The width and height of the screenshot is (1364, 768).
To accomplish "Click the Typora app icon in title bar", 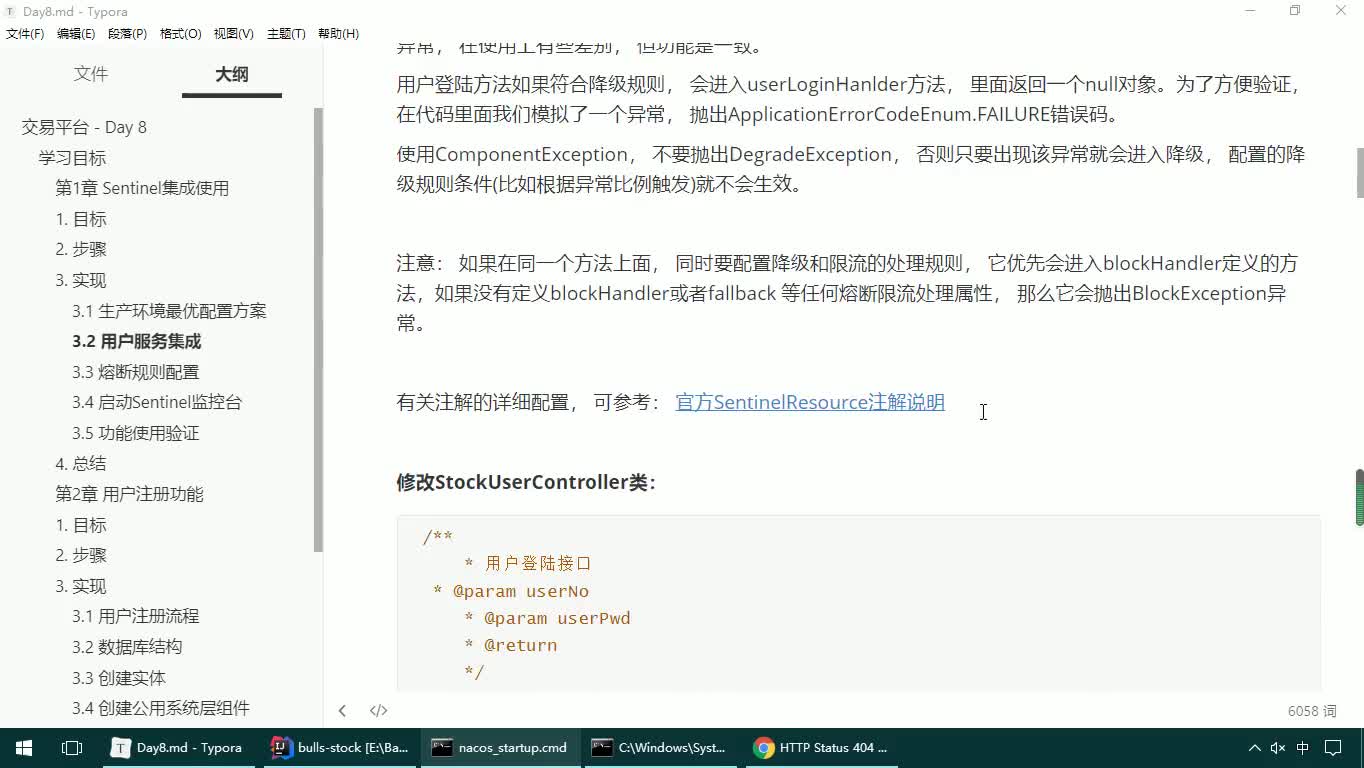I will point(10,11).
